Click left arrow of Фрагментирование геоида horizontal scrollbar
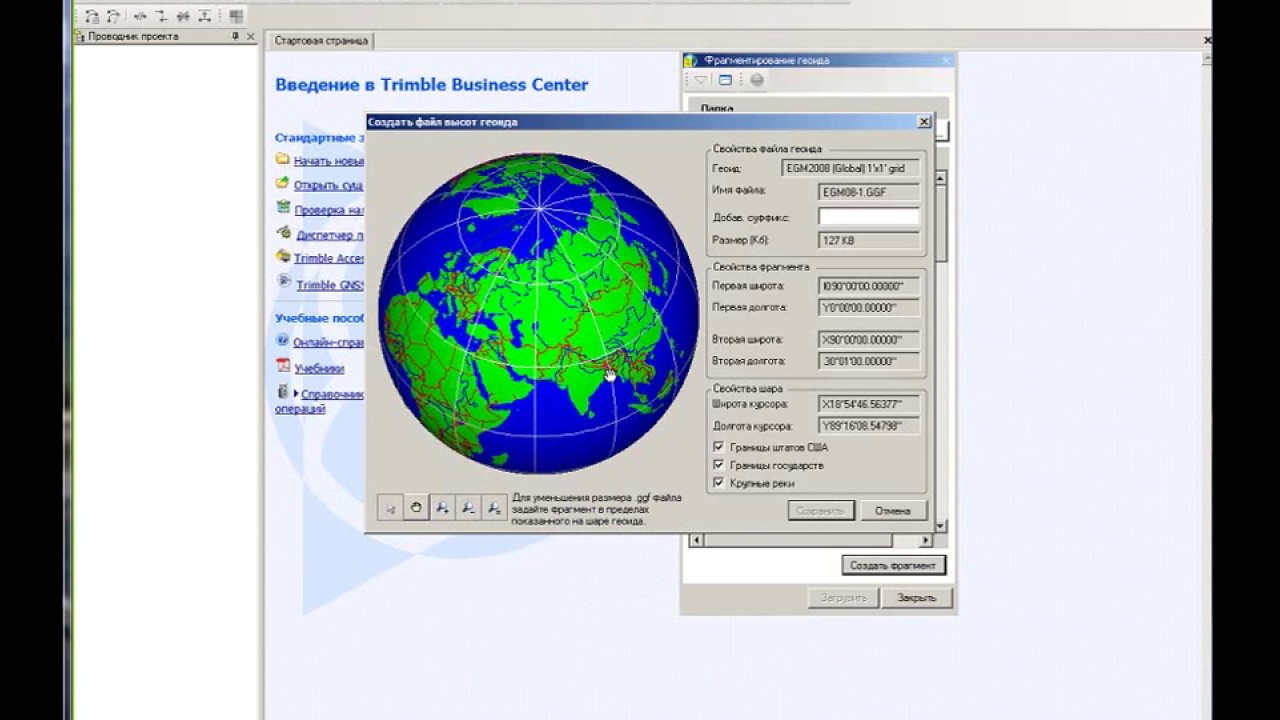Screen dimensions: 1280x720 (x=697, y=540)
